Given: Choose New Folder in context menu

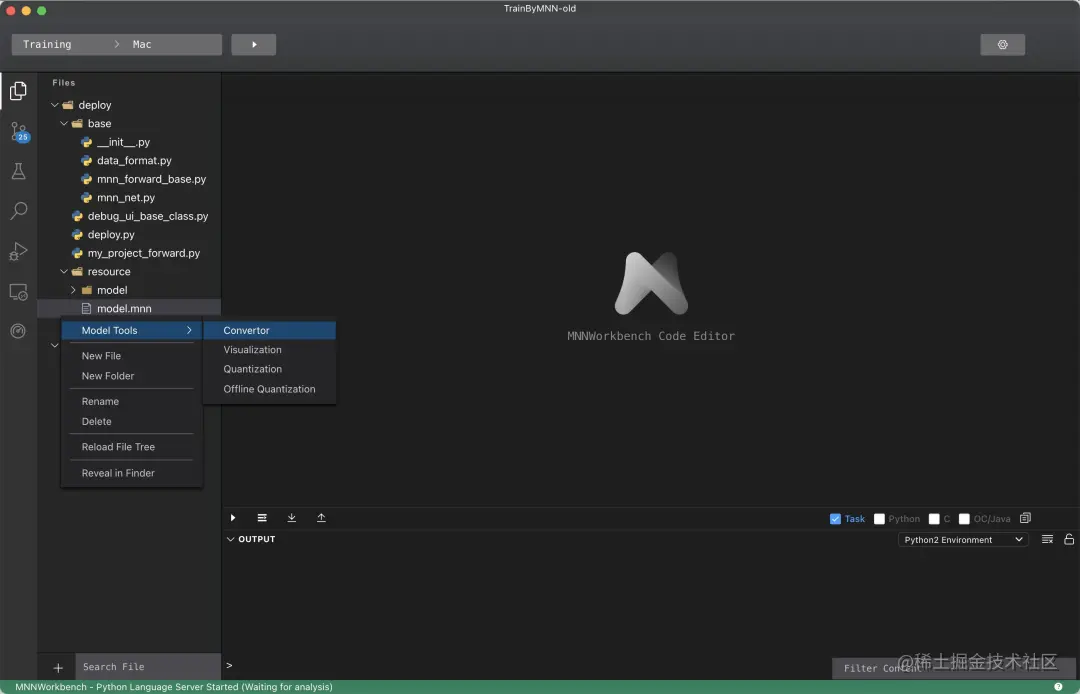Looking at the screenshot, I should 132,376.
